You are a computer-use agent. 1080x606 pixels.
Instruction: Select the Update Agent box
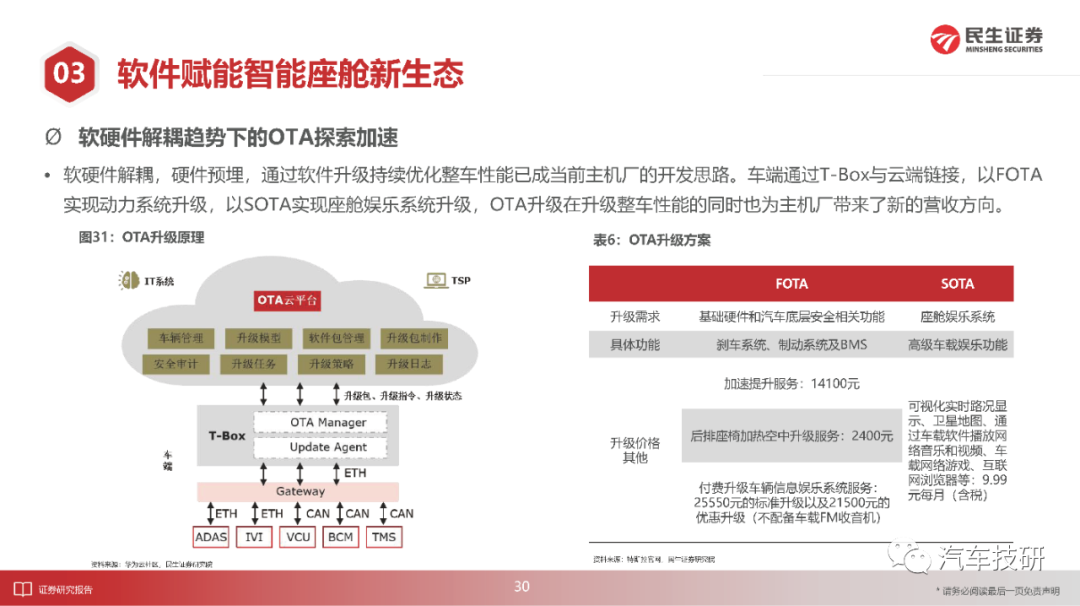pos(320,447)
